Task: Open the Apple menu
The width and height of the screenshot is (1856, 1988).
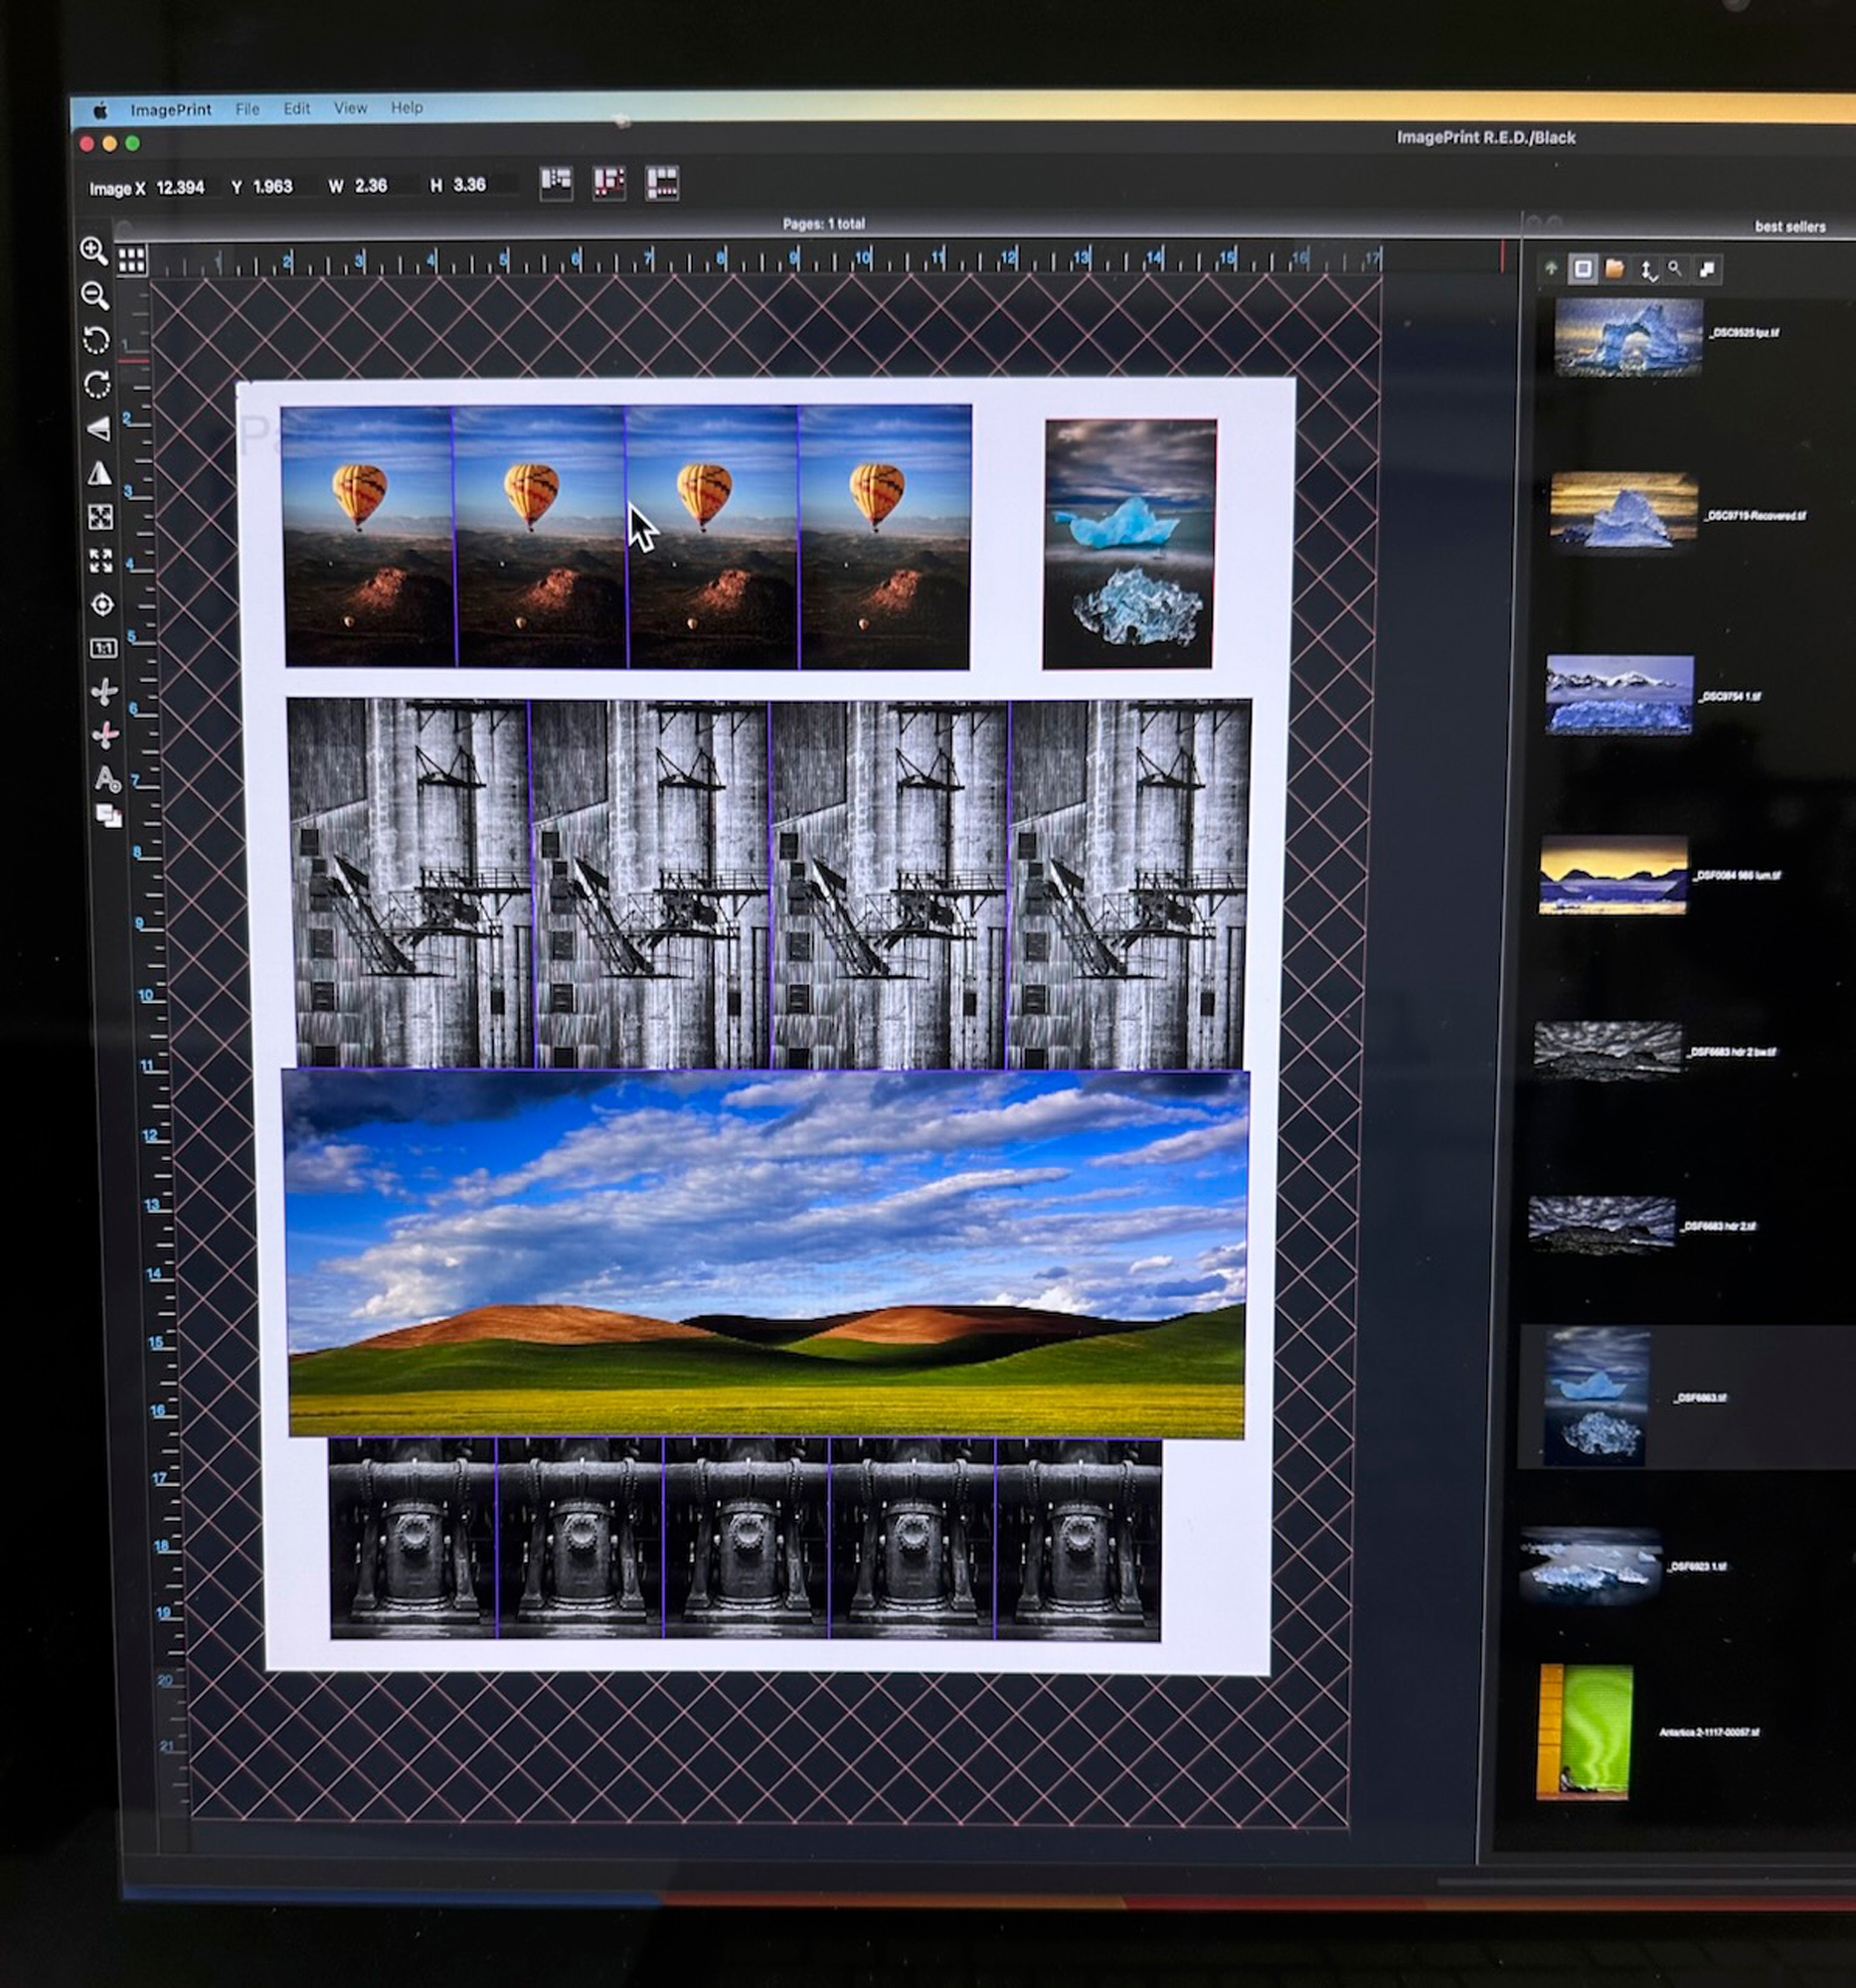Action: coord(100,111)
